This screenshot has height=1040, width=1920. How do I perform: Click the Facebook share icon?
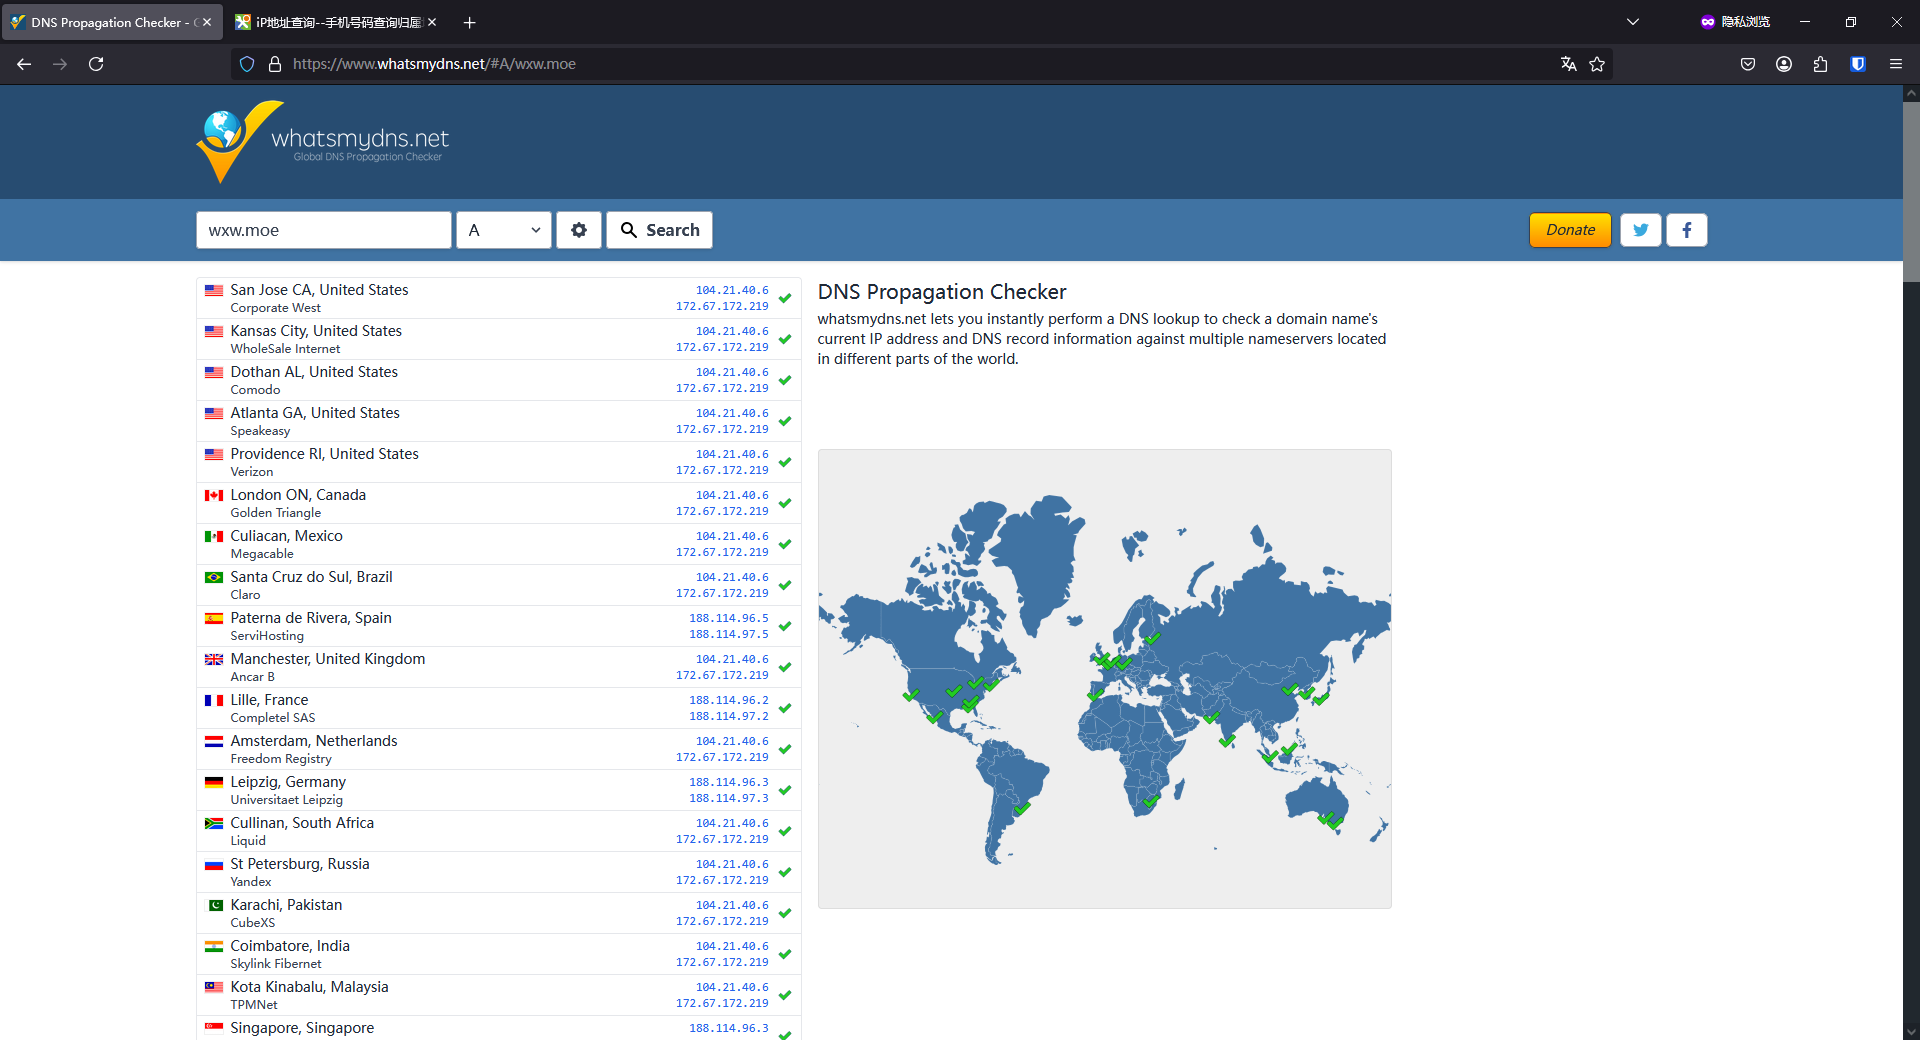(1686, 230)
